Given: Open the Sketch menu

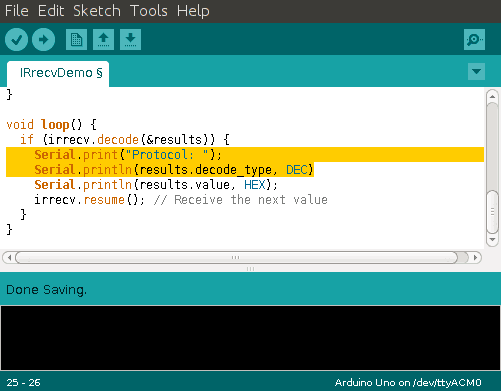Looking at the screenshot, I should click(x=97, y=11).
